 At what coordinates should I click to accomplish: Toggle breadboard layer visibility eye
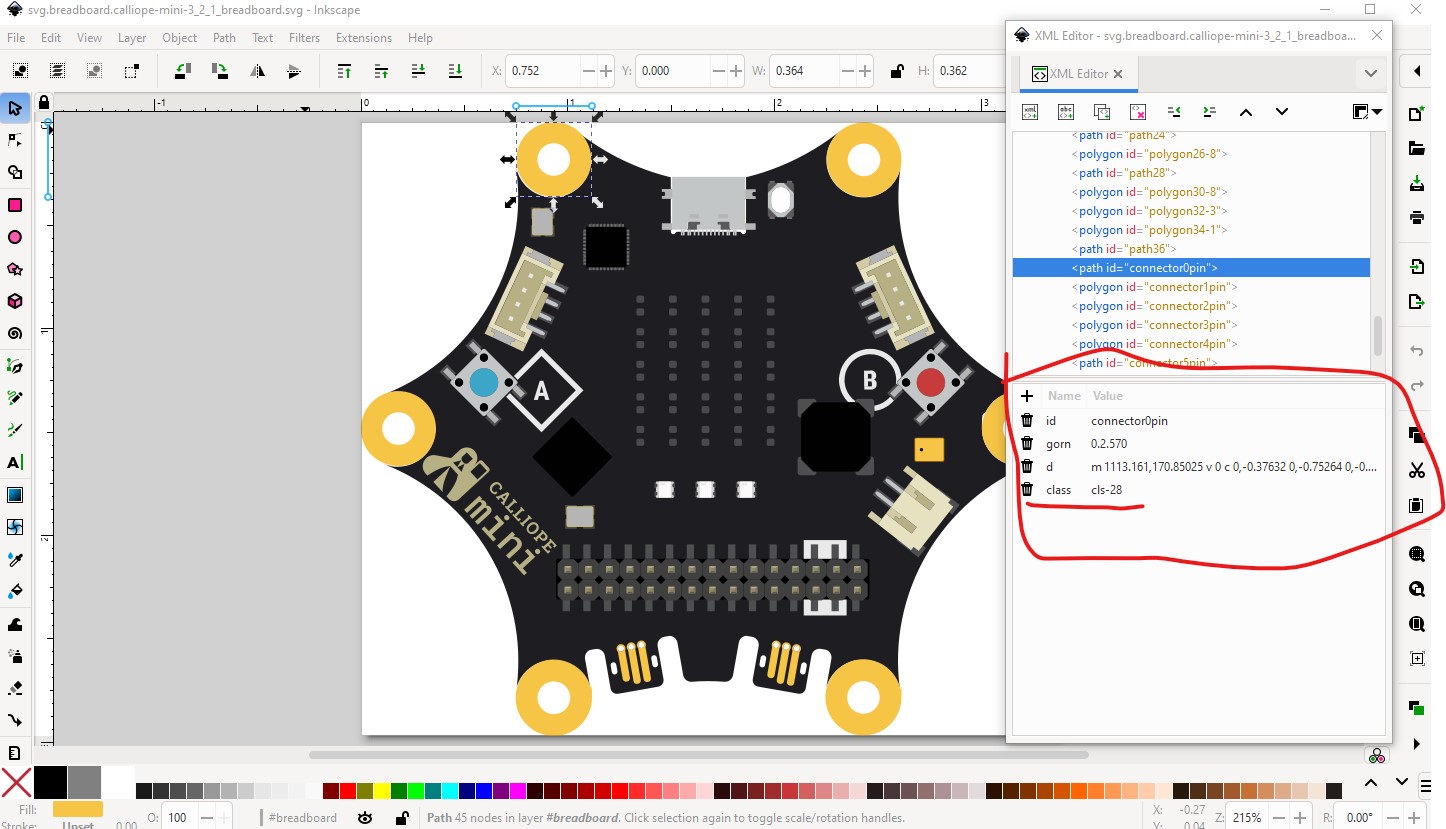[365, 817]
